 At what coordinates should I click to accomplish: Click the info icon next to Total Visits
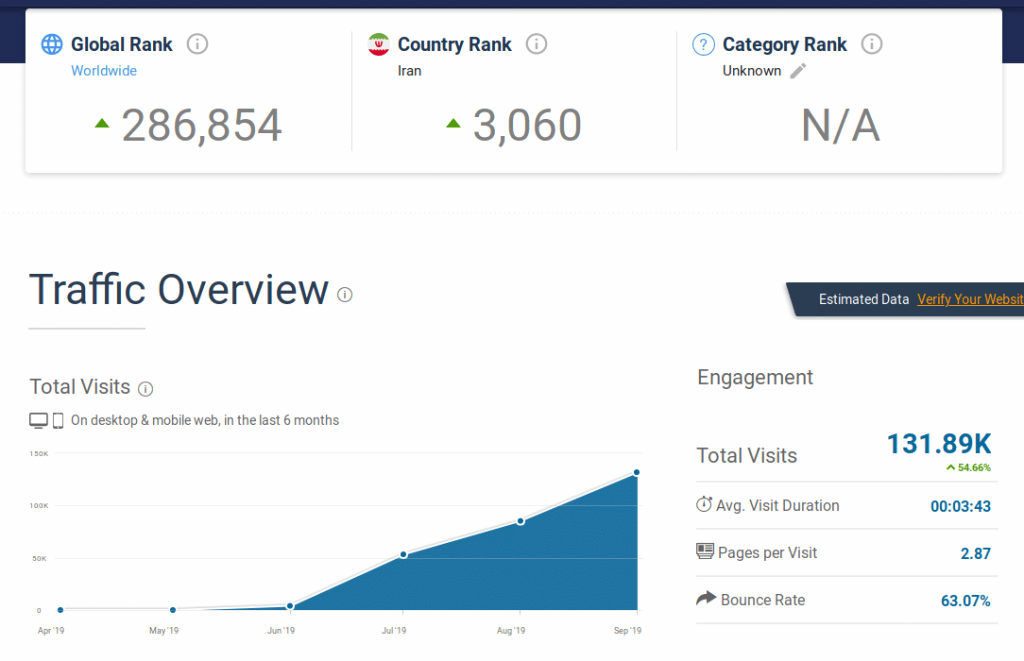point(146,388)
